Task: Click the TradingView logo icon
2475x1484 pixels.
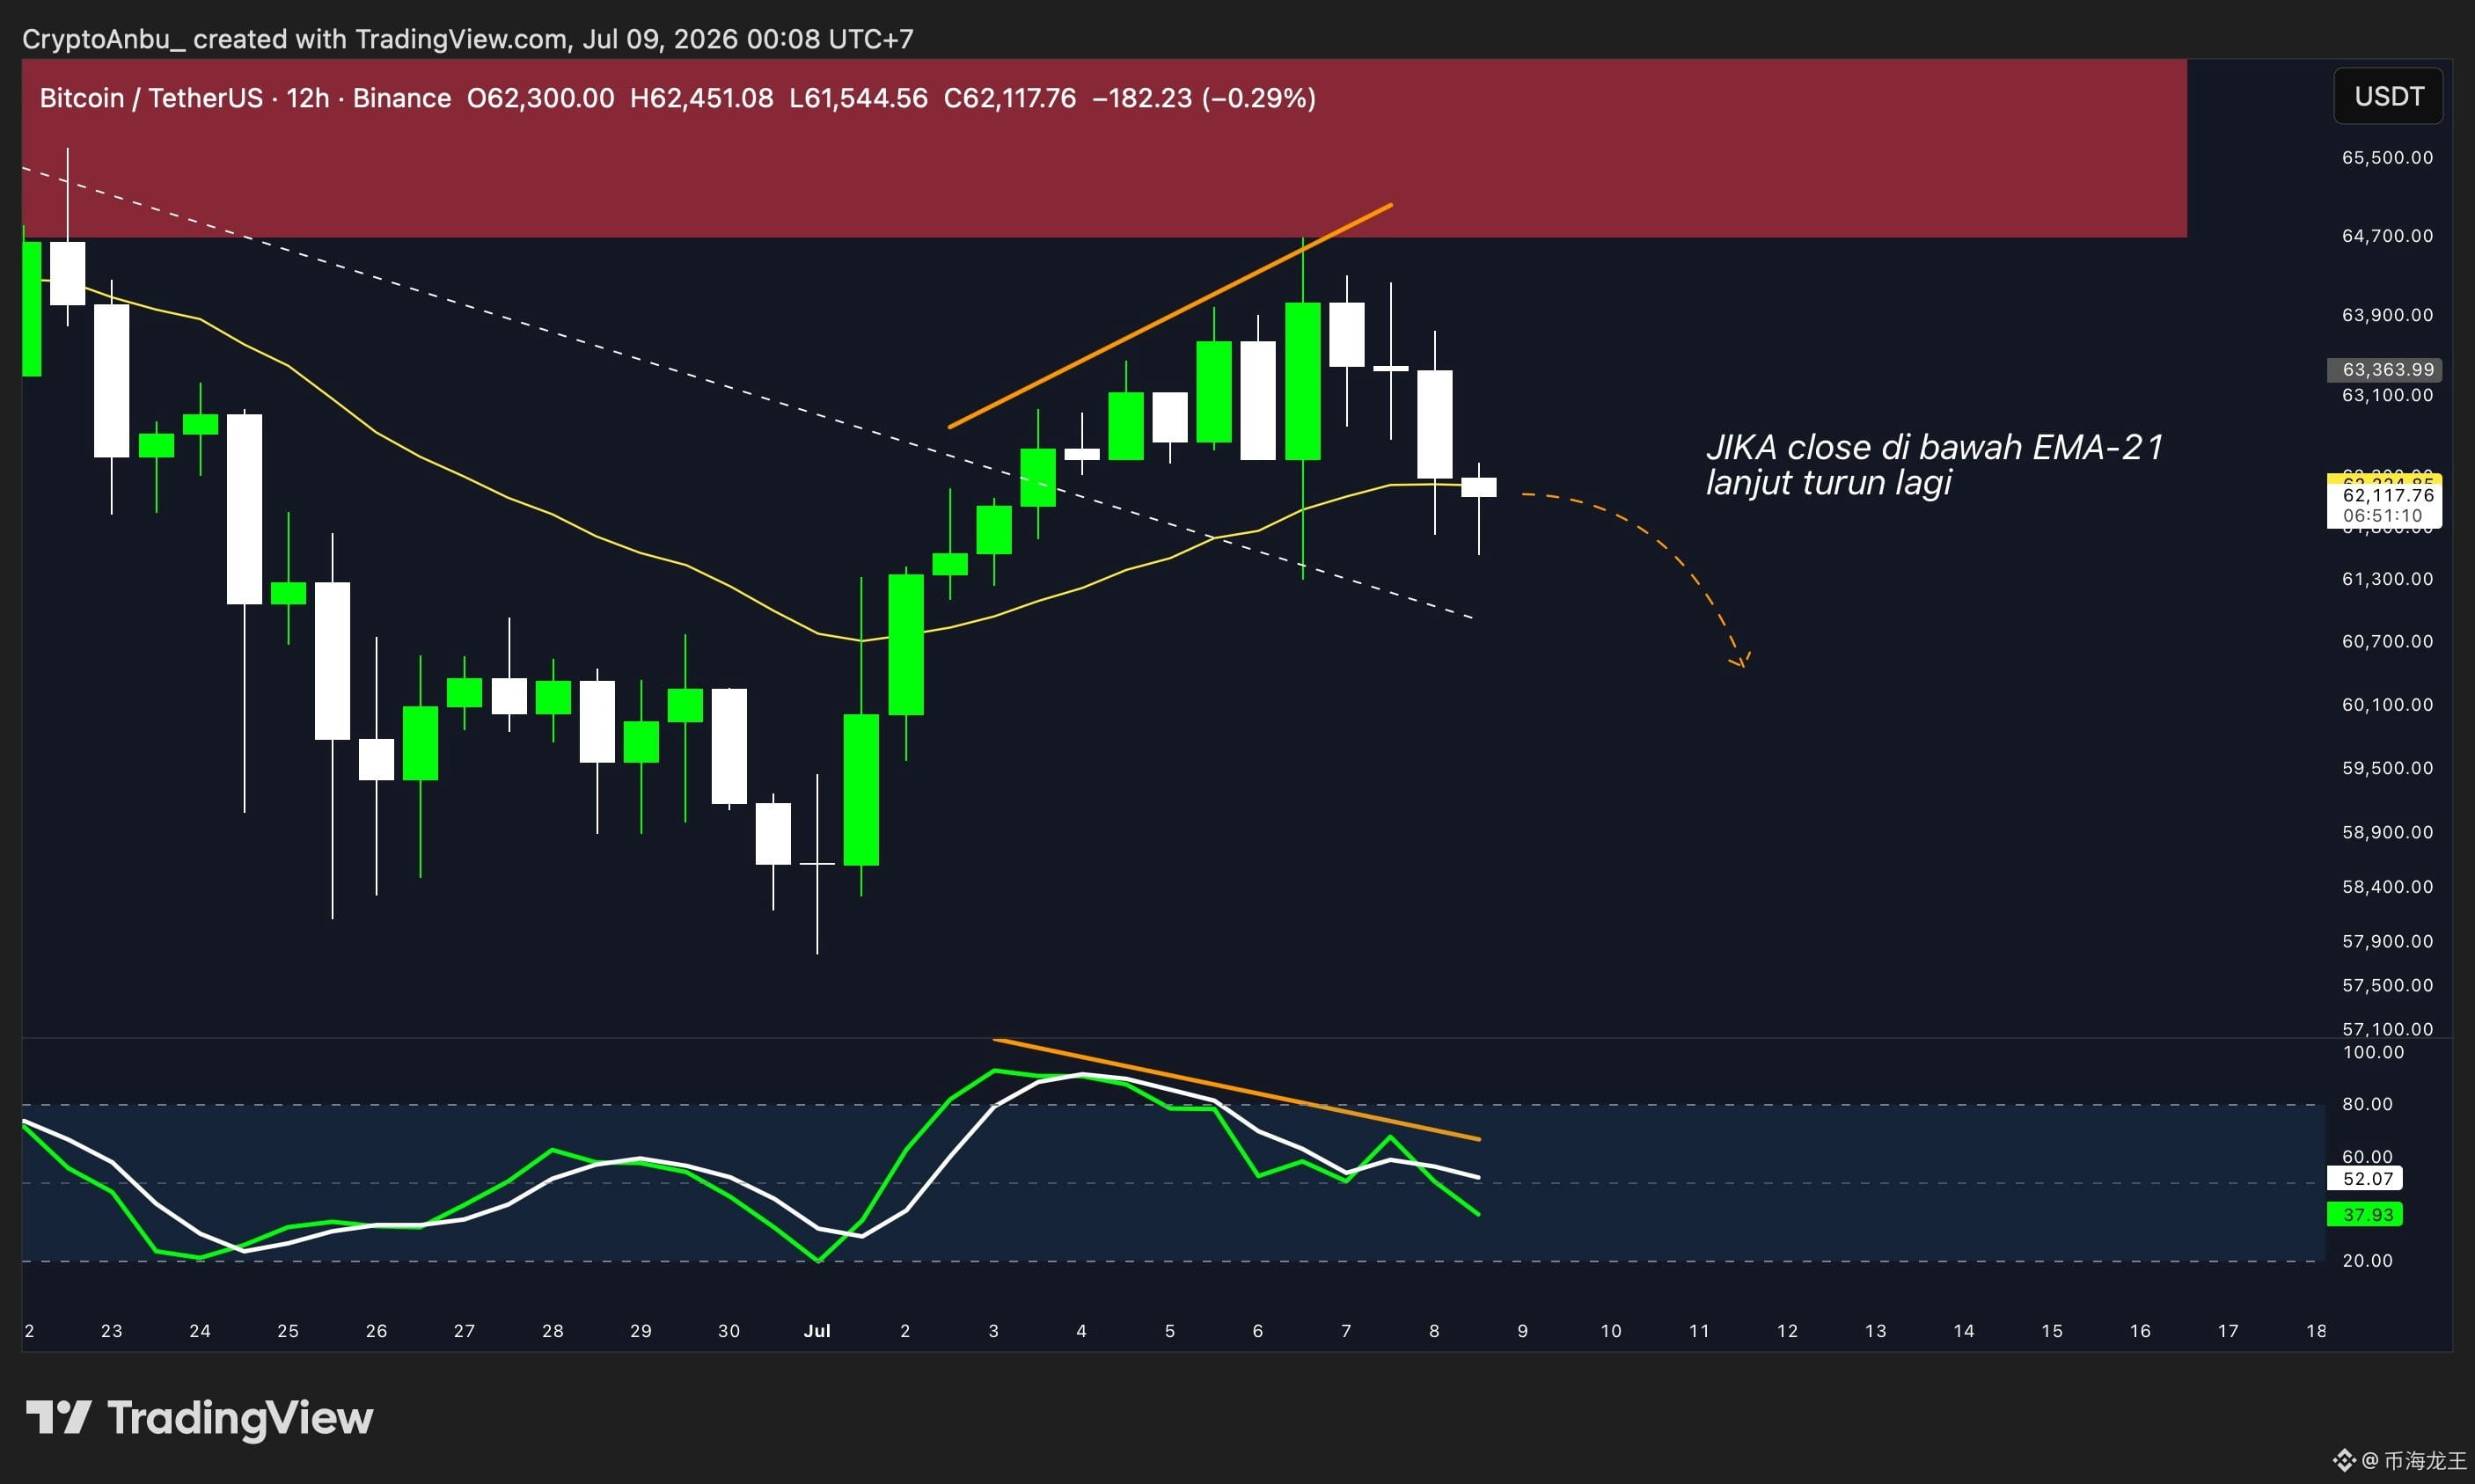Action: pos(59,1417)
